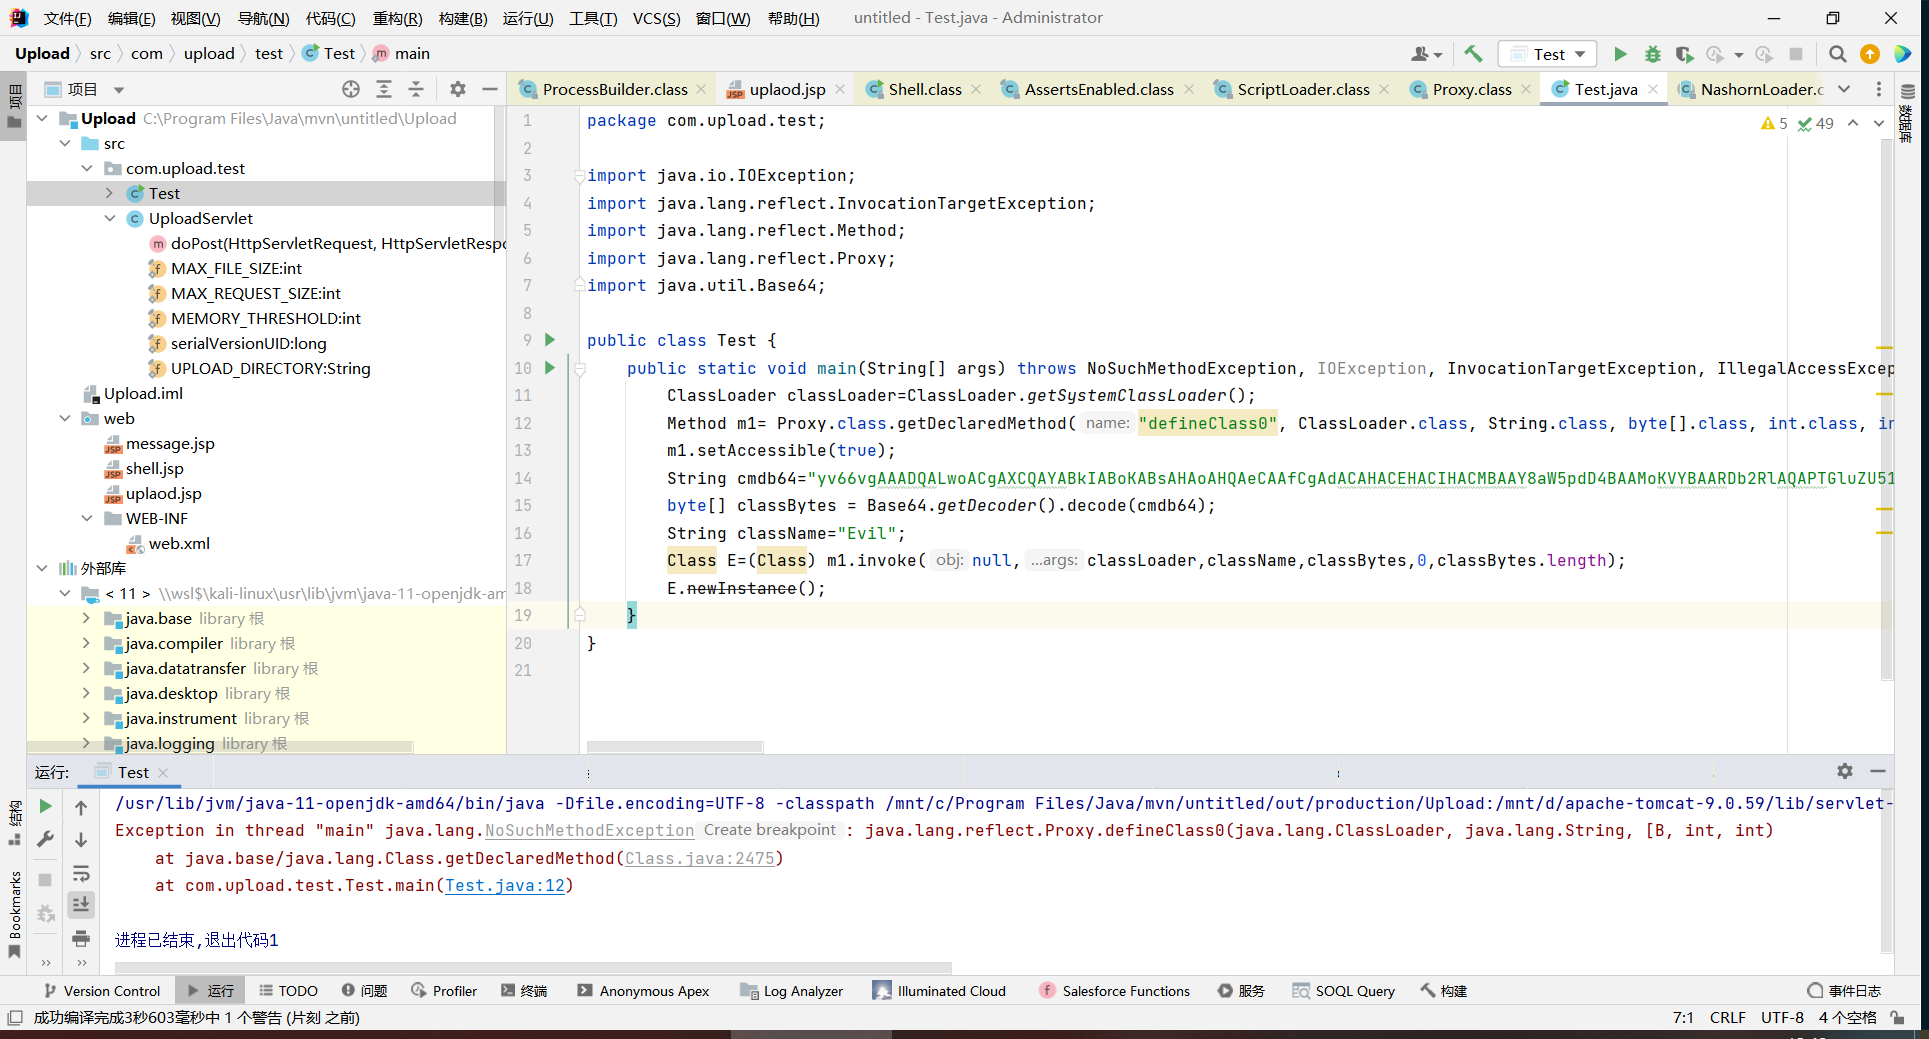Open the user account icon dropdown
The image size is (1929, 1039).
pyautogui.click(x=1426, y=54)
